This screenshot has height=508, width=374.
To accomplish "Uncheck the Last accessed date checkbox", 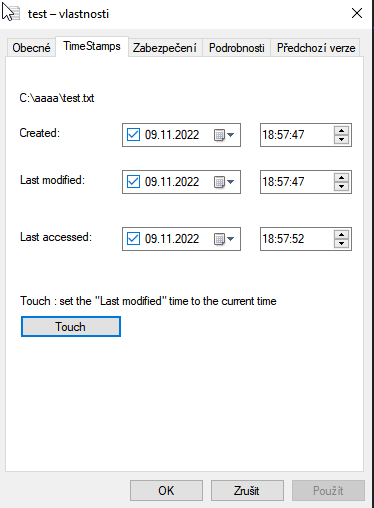I will tap(133, 239).
